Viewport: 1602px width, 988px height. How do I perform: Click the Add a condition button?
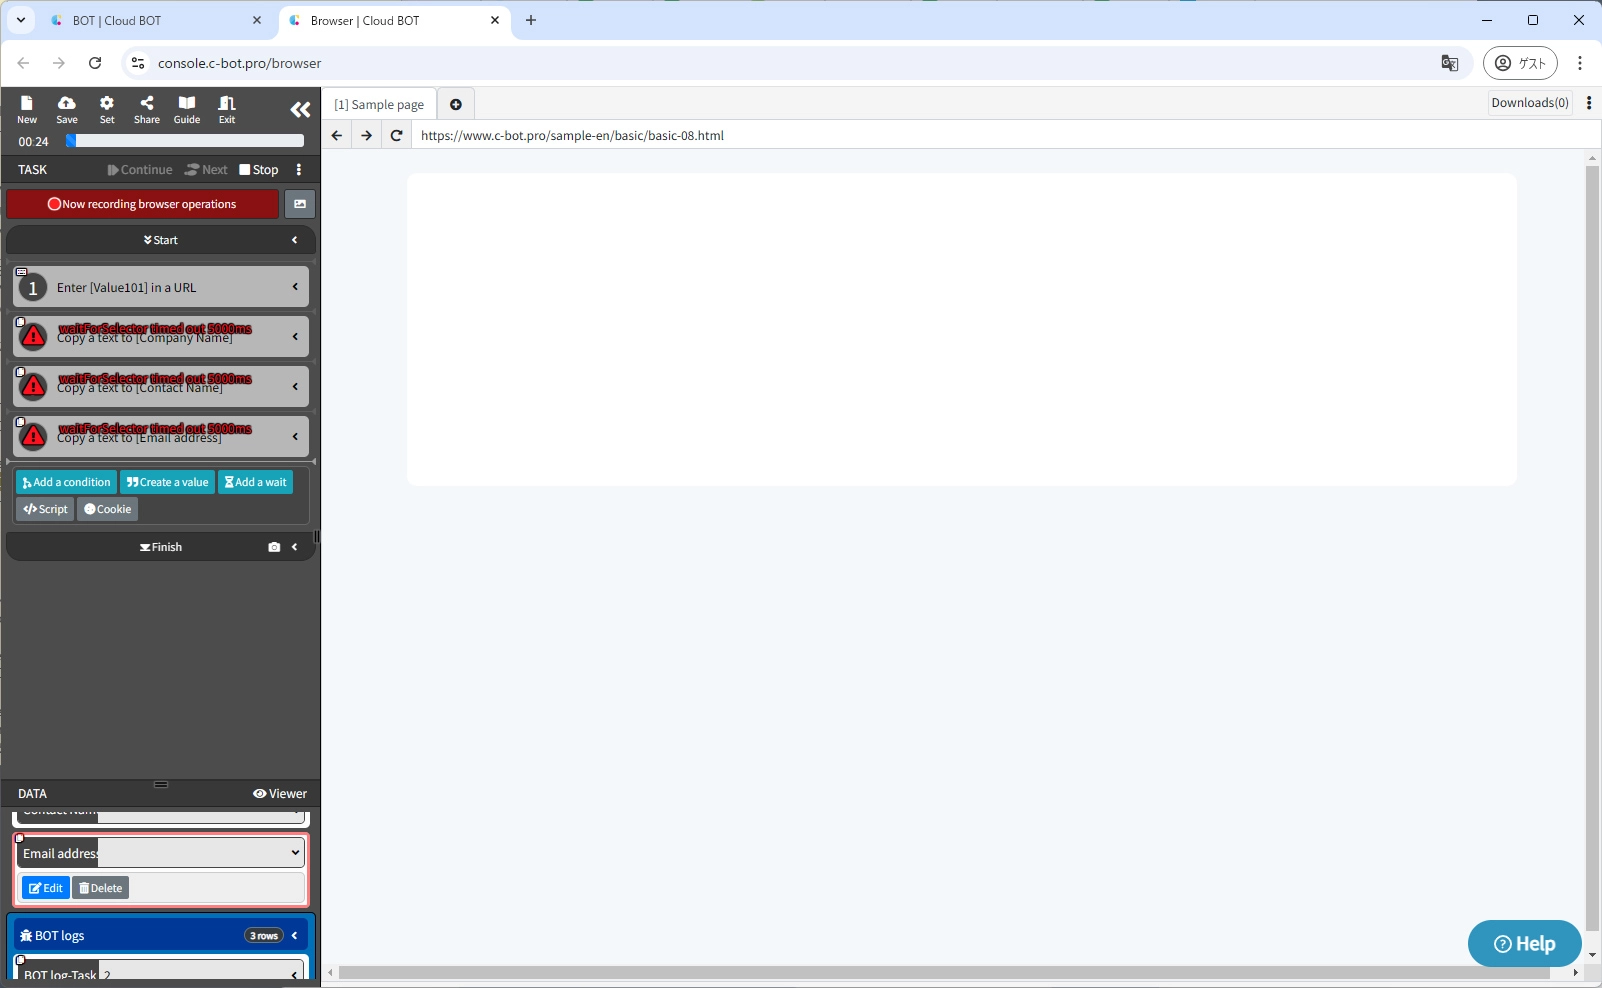click(66, 482)
